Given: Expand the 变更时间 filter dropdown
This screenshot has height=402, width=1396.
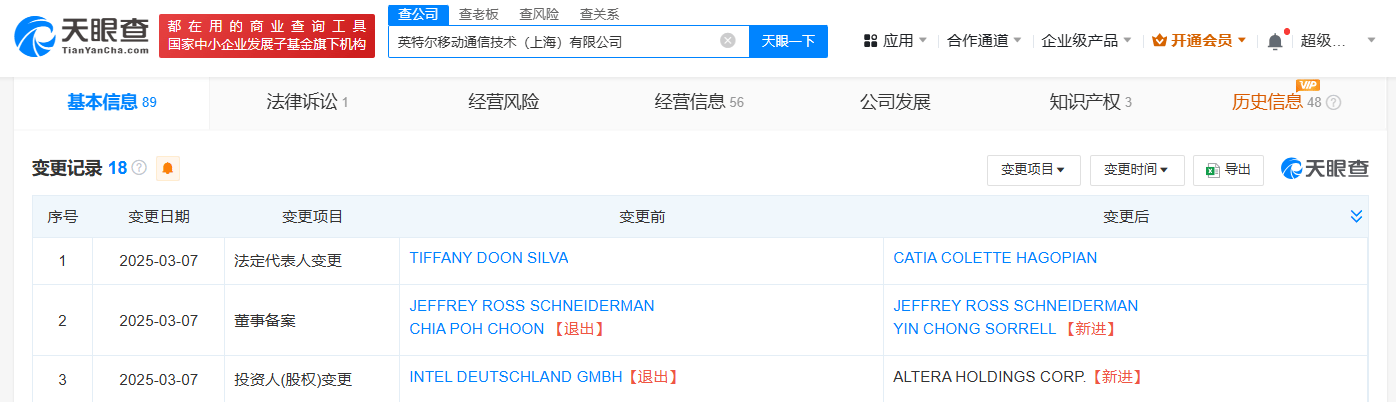Looking at the screenshot, I should pos(1137,170).
